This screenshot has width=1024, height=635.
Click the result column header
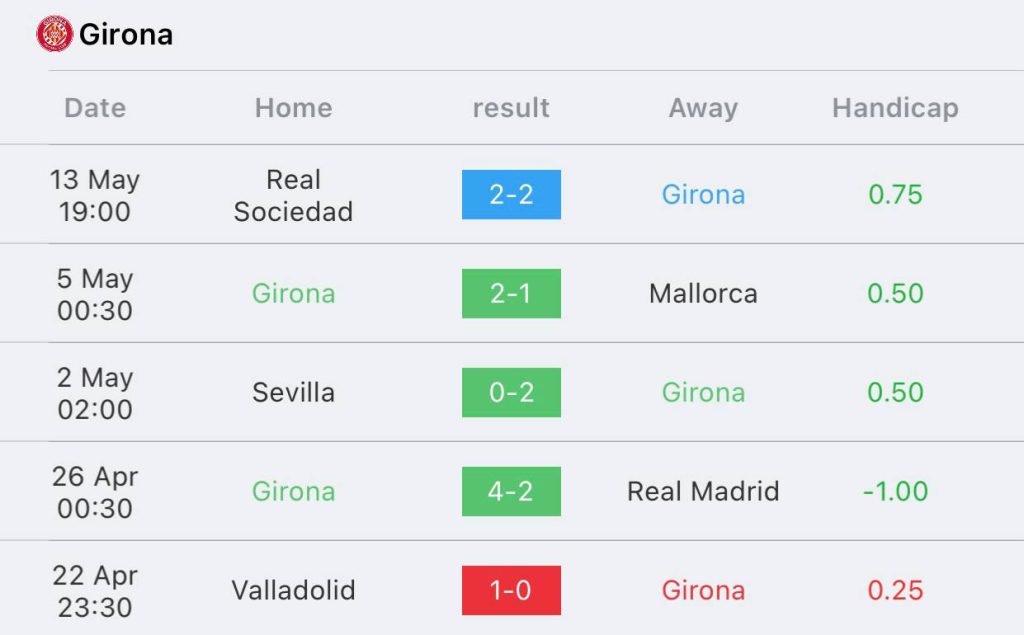(x=511, y=108)
